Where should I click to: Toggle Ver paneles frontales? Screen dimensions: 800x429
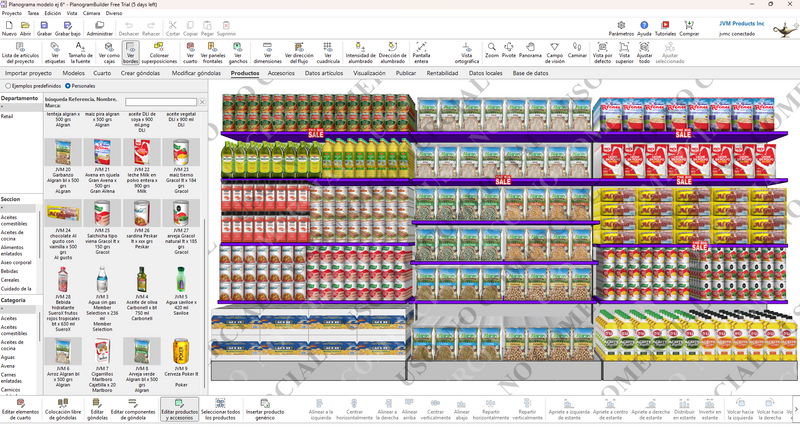click(x=213, y=53)
